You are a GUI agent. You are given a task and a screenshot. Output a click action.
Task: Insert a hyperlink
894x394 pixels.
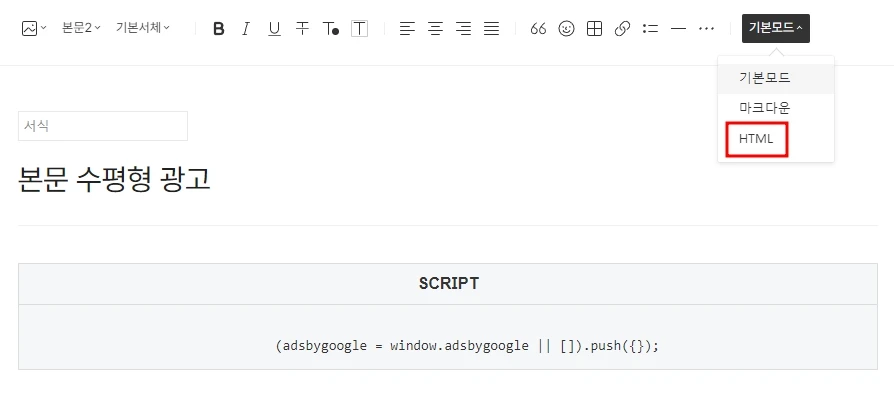coord(623,29)
